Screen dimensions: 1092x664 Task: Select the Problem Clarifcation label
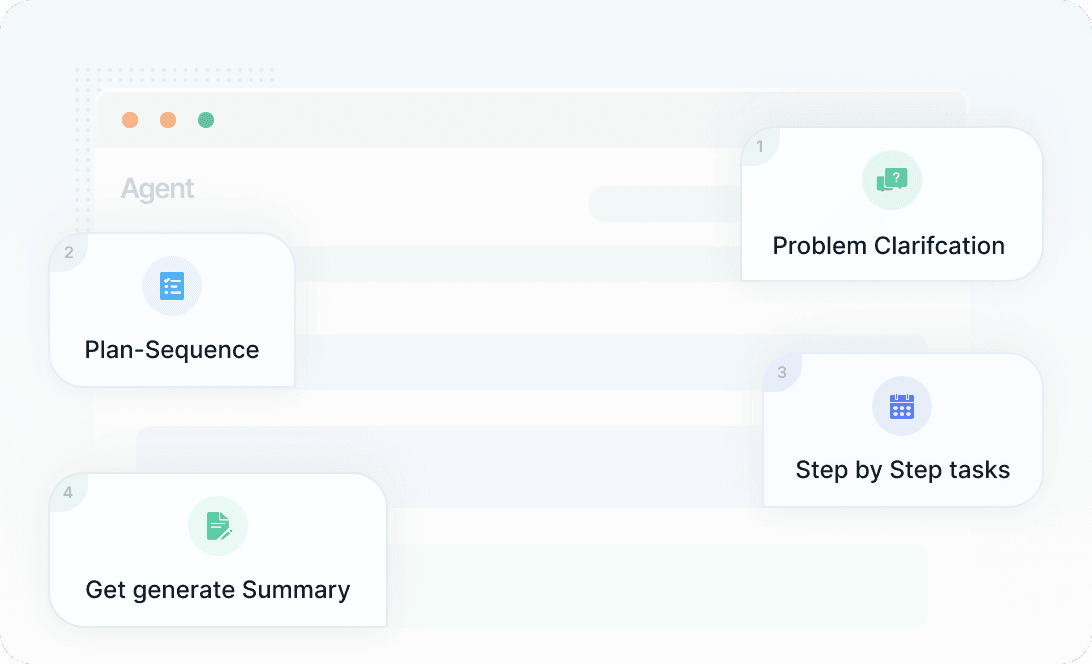point(888,246)
